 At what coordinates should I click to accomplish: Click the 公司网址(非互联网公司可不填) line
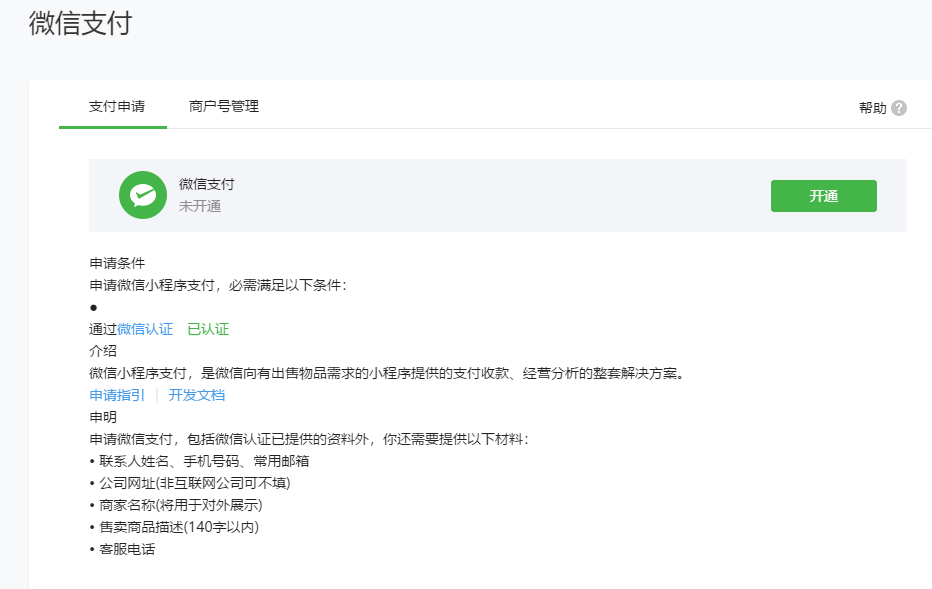pos(190,483)
